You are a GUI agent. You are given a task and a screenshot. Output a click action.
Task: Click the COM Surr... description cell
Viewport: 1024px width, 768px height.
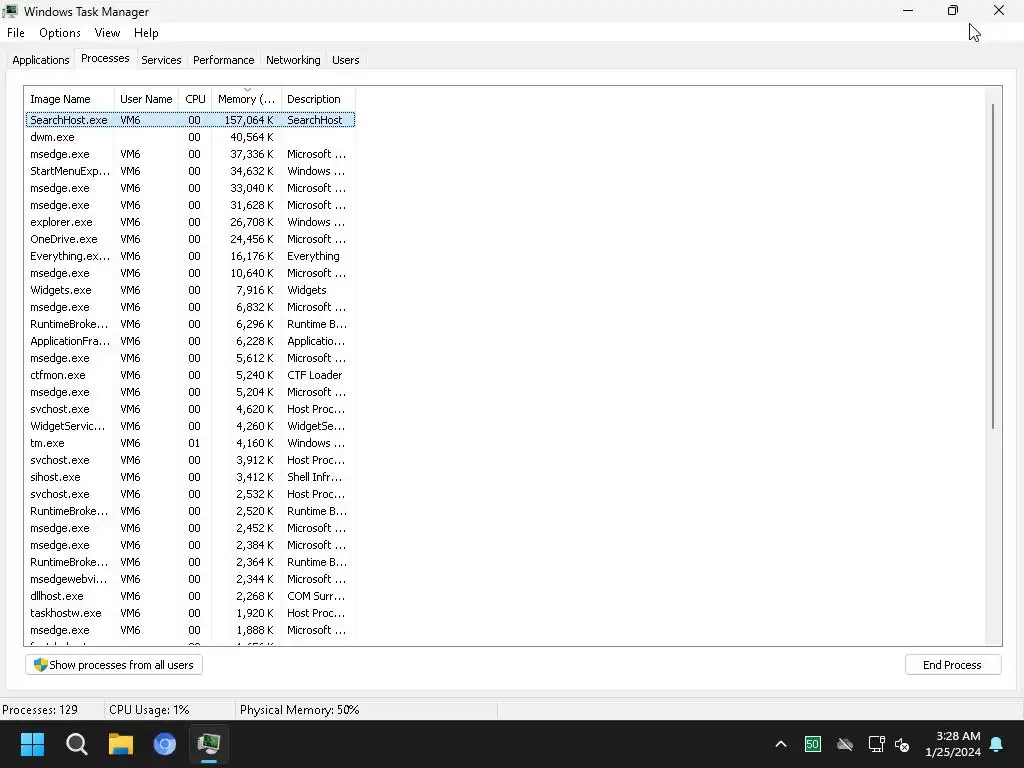click(x=316, y=596)
